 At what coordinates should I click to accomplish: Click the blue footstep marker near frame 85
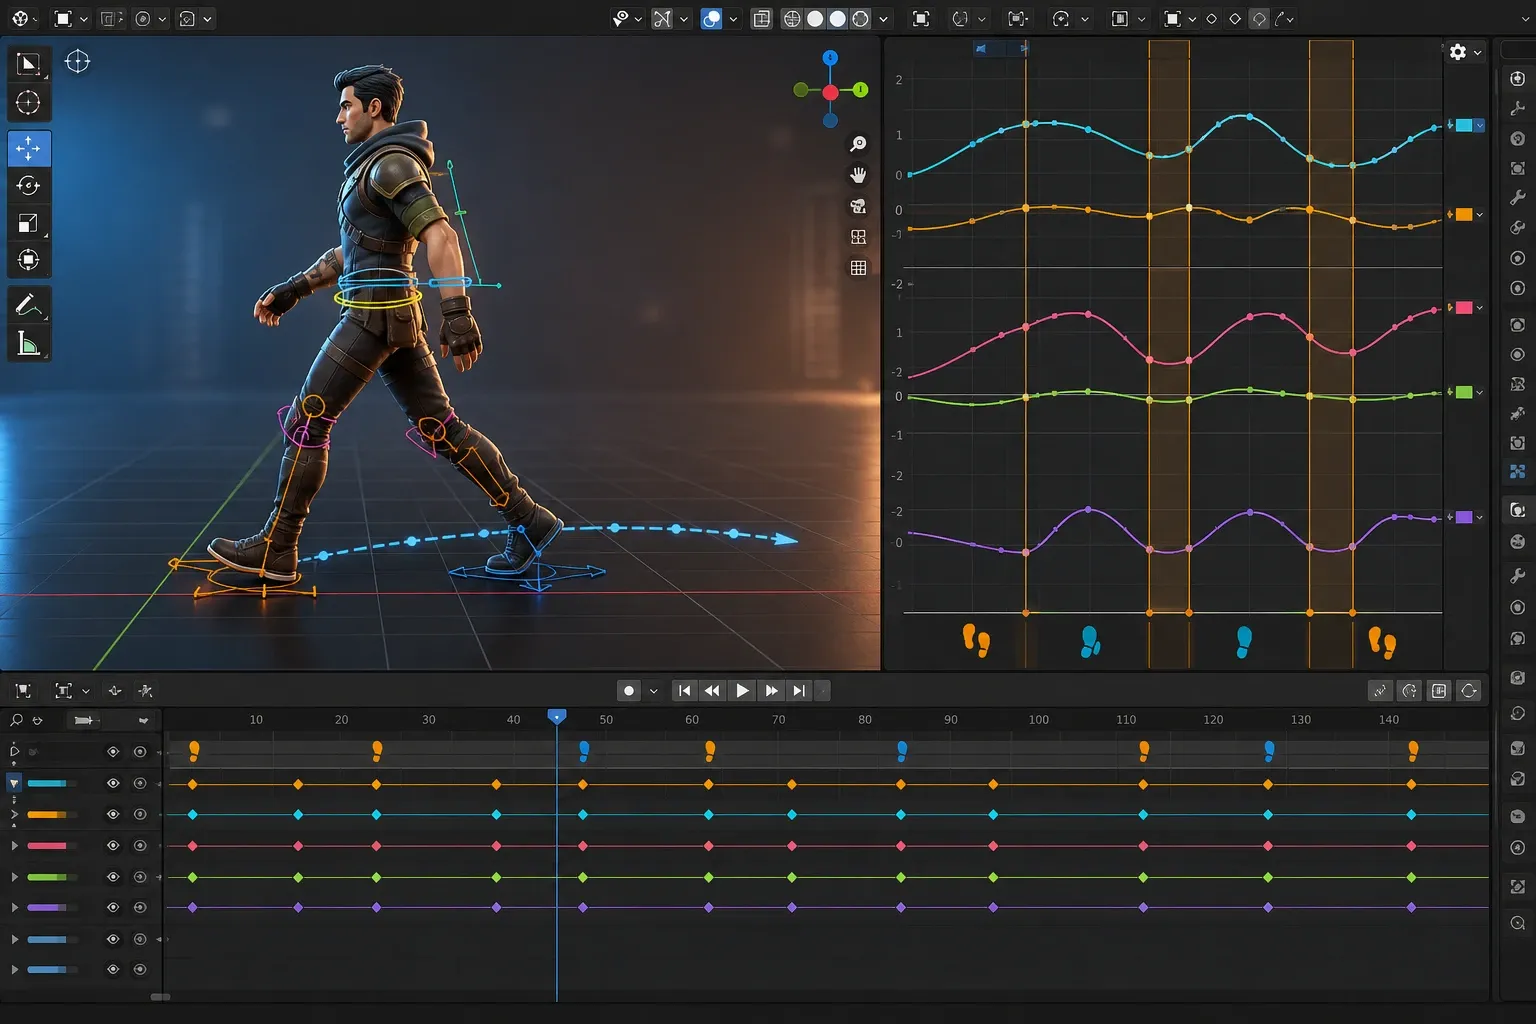pyautogui.click(x=902, y=750)
